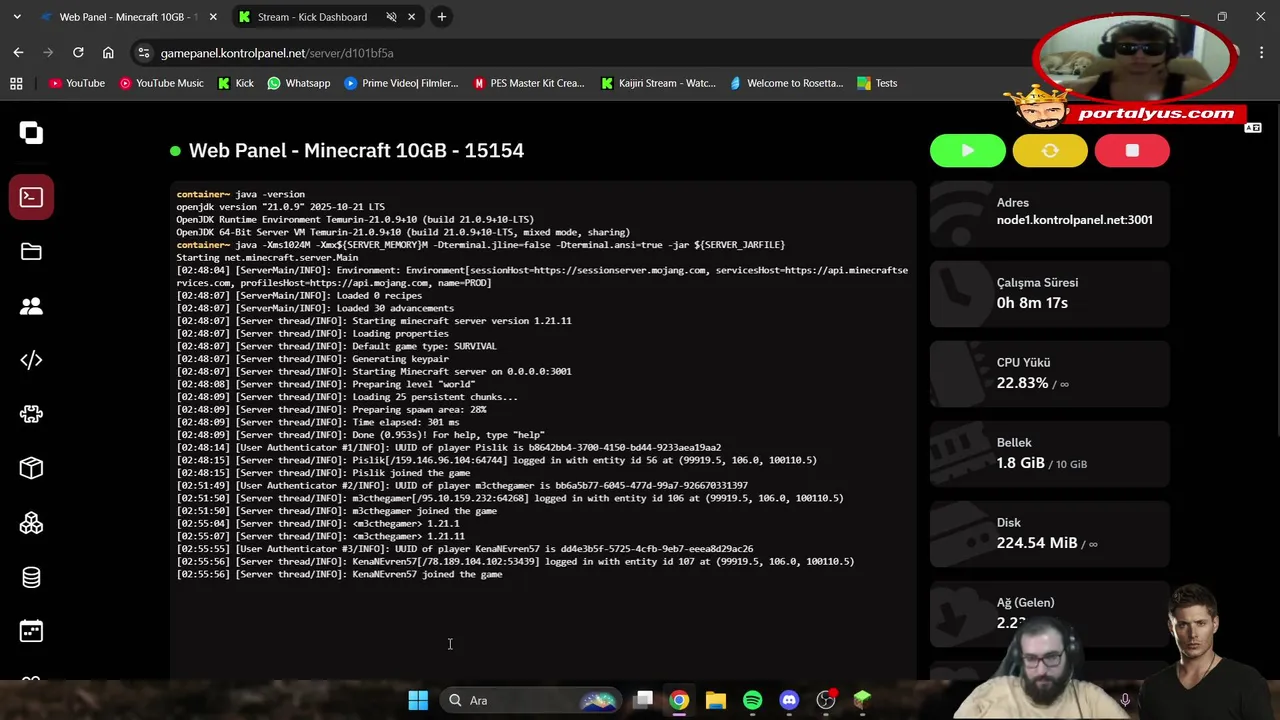Open Minecraft grass block taskbar icon
Screen dimensions: 1280x720
tap(862, 700)
